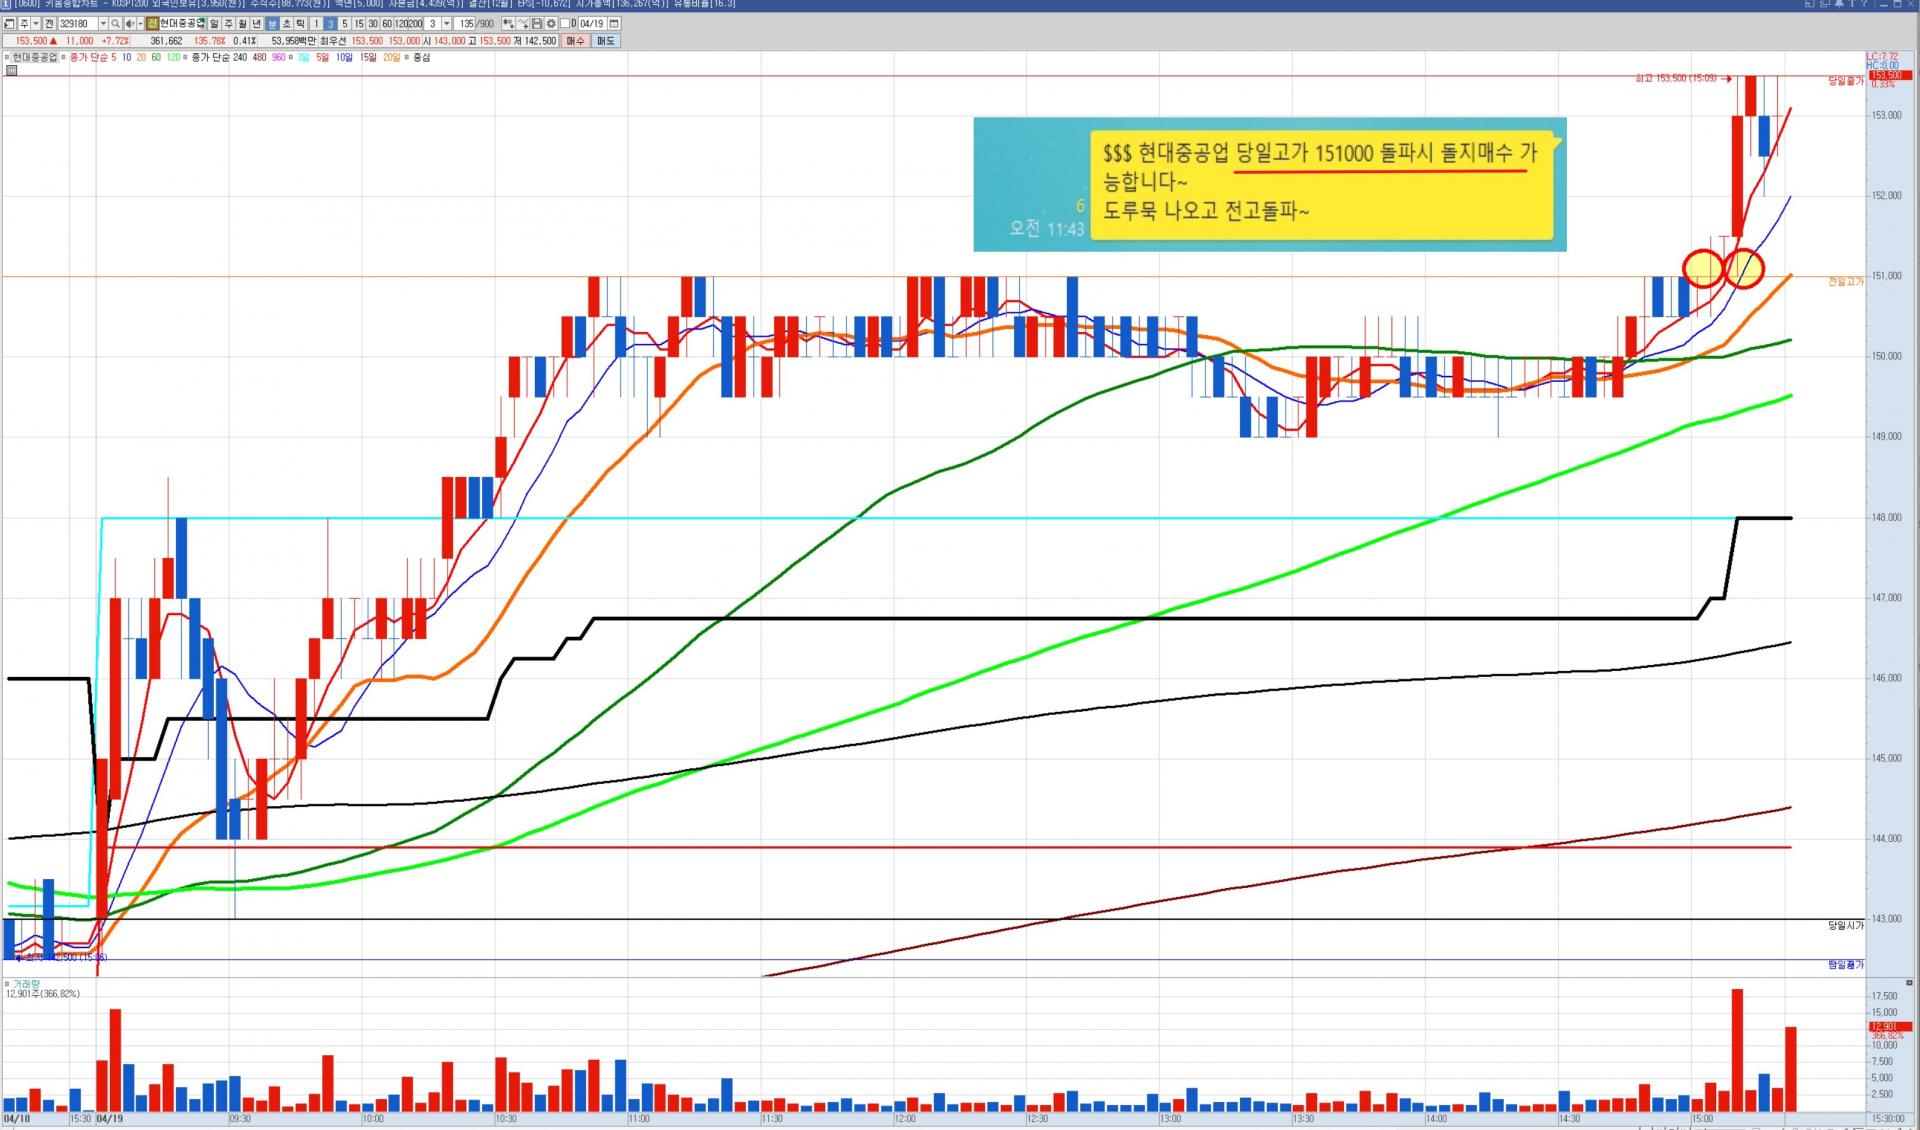Toggle the D checkbox beside date field
1920x1130 pixels.
565,24
